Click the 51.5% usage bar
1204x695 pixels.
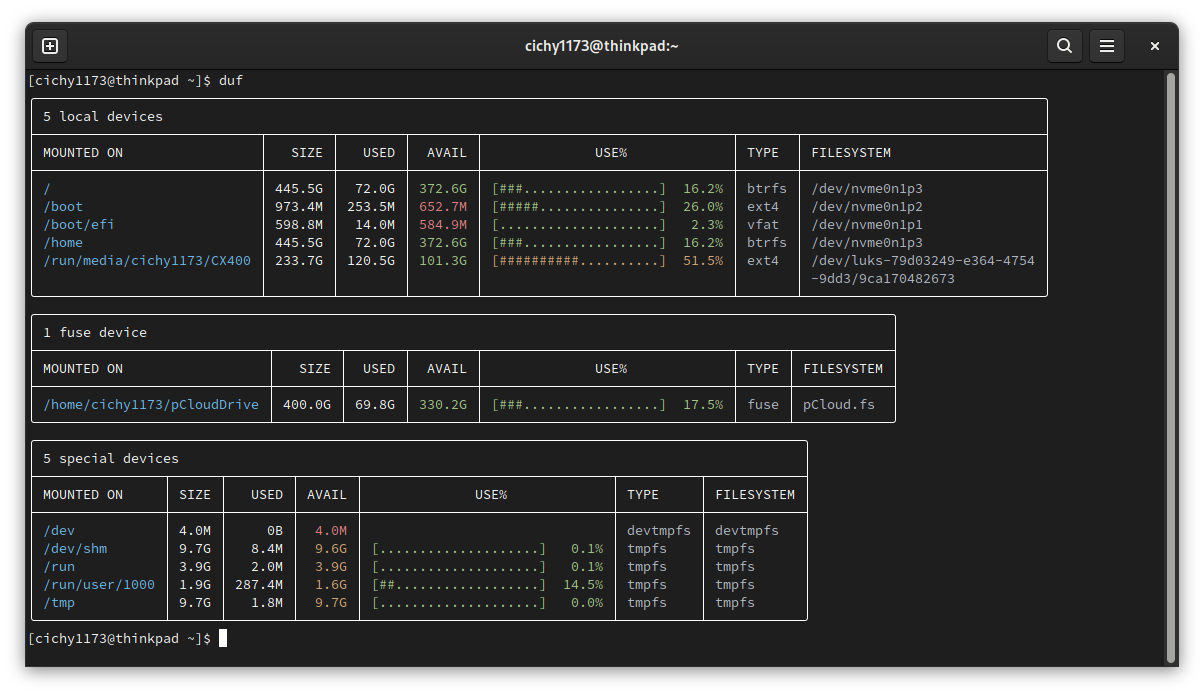point(579,260)
